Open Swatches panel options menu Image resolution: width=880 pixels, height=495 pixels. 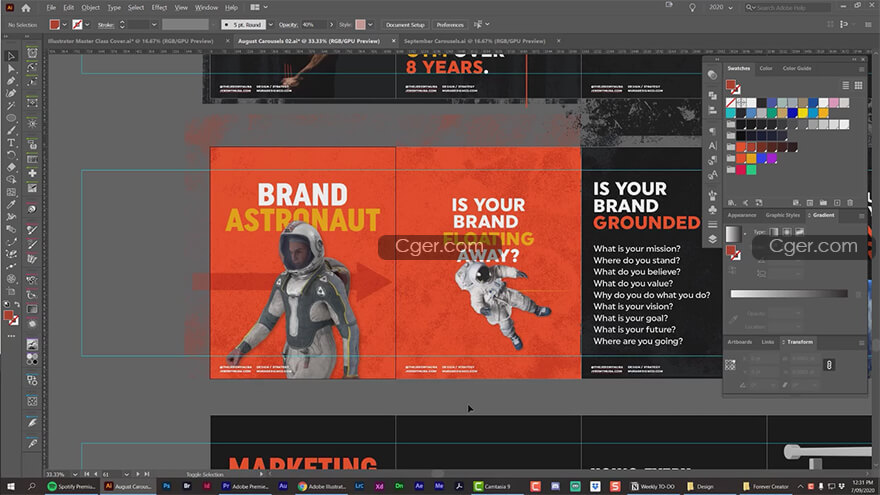[861, 69]
